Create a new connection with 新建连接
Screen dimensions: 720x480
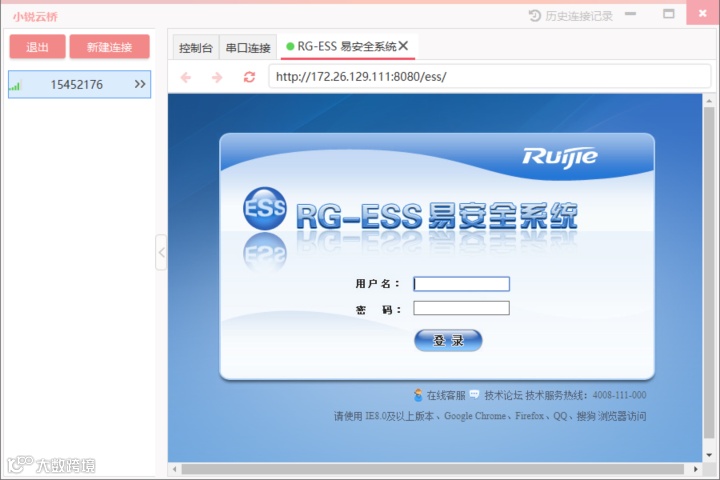pyautogui.click(x=109, y=47)
